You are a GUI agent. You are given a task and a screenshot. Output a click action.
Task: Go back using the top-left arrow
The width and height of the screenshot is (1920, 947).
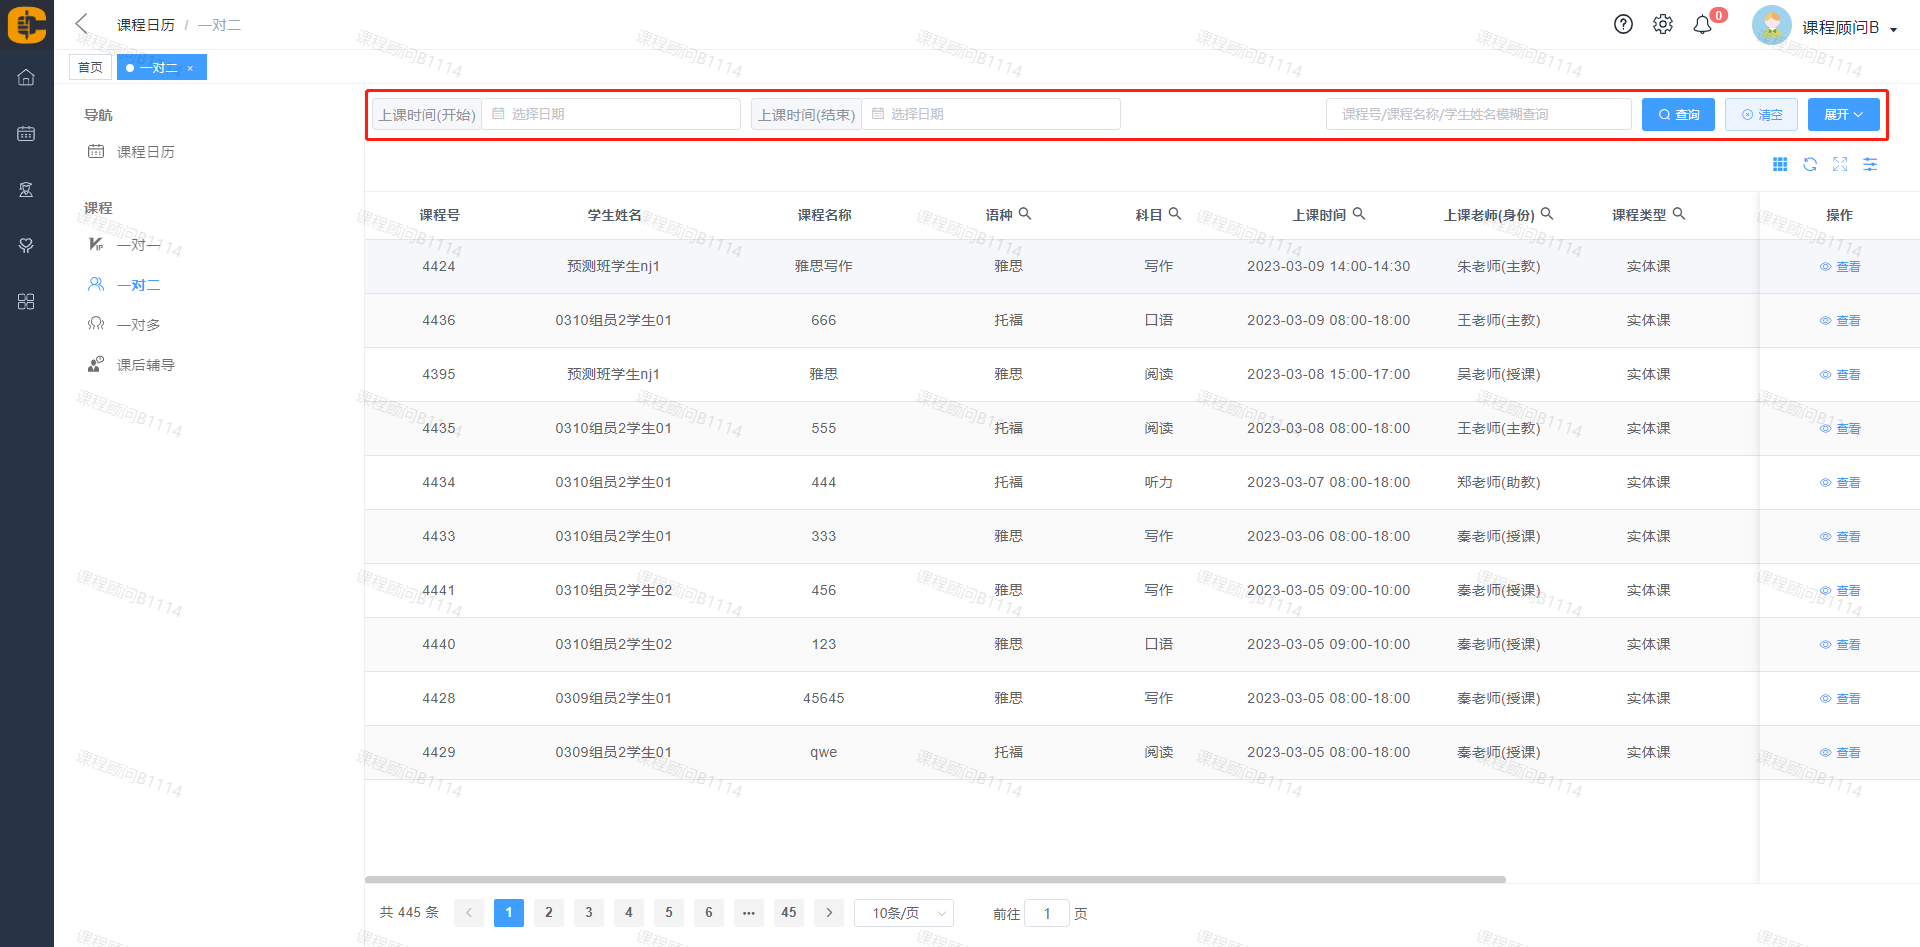[x=82, y=24]
